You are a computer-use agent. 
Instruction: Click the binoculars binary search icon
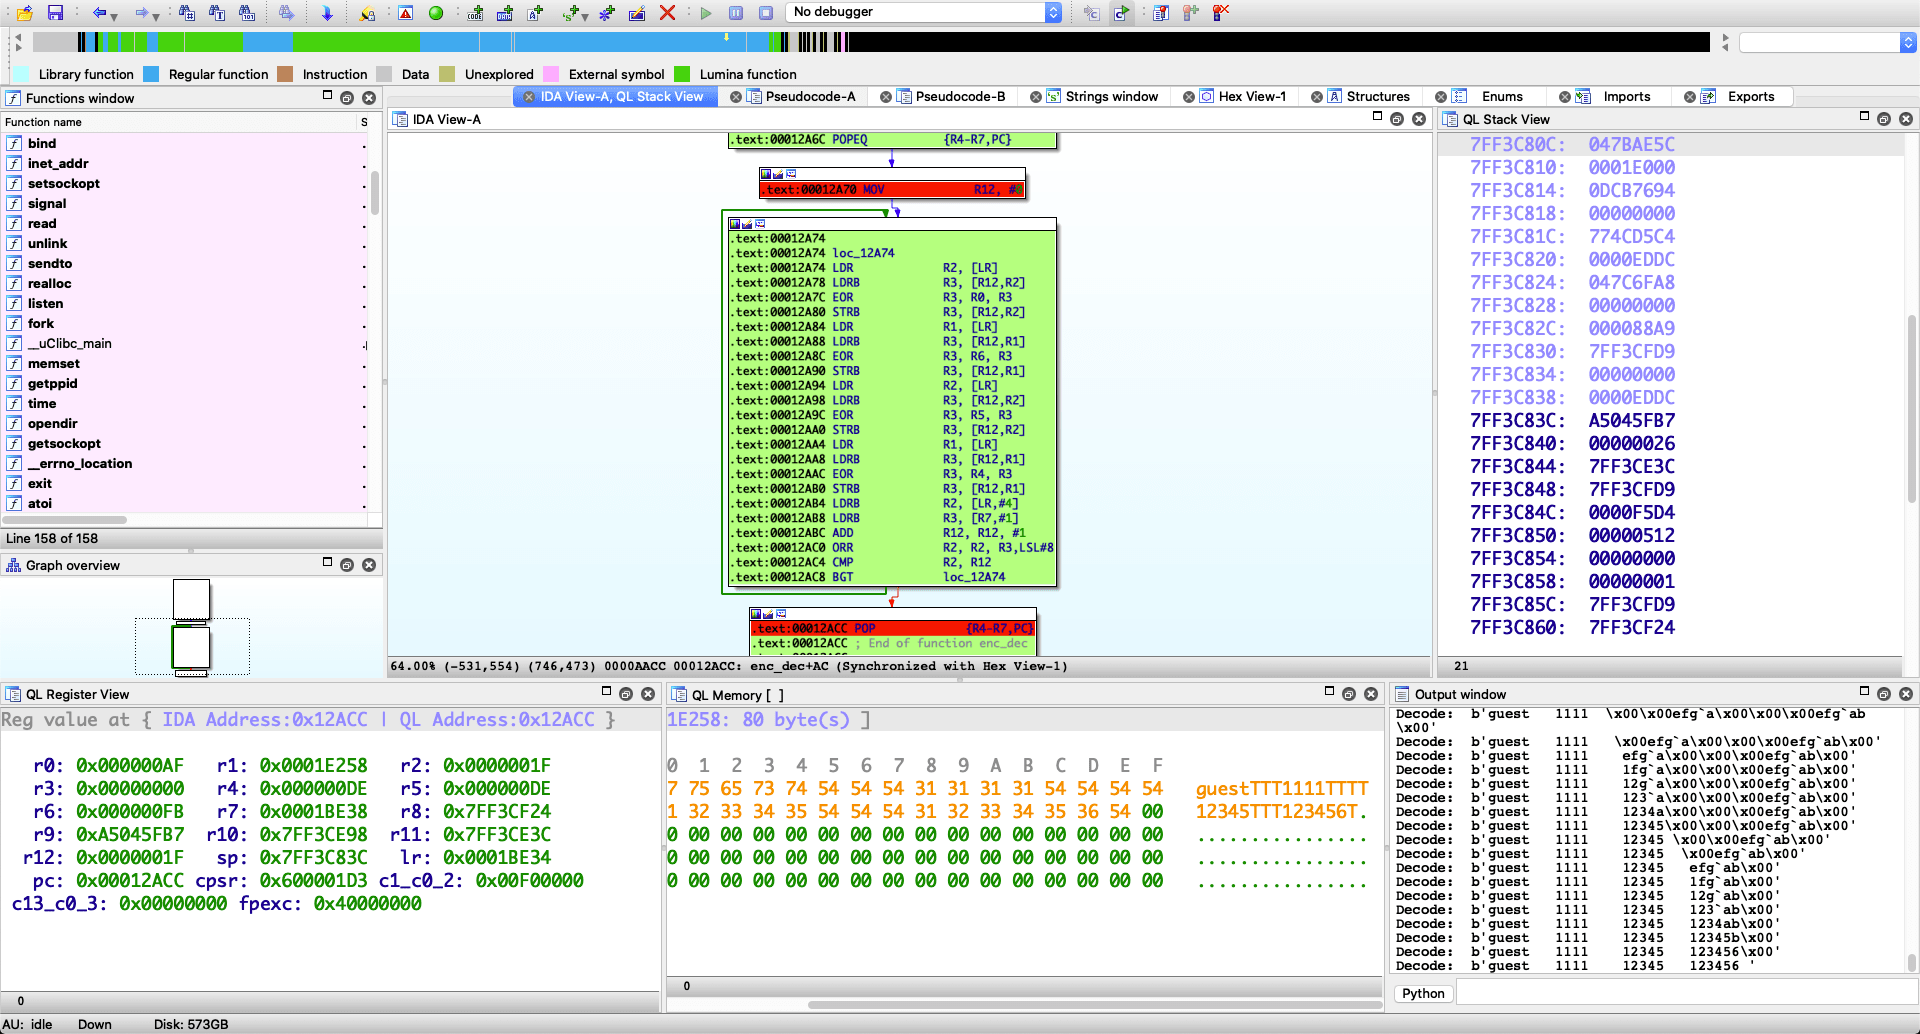point(247,13)
